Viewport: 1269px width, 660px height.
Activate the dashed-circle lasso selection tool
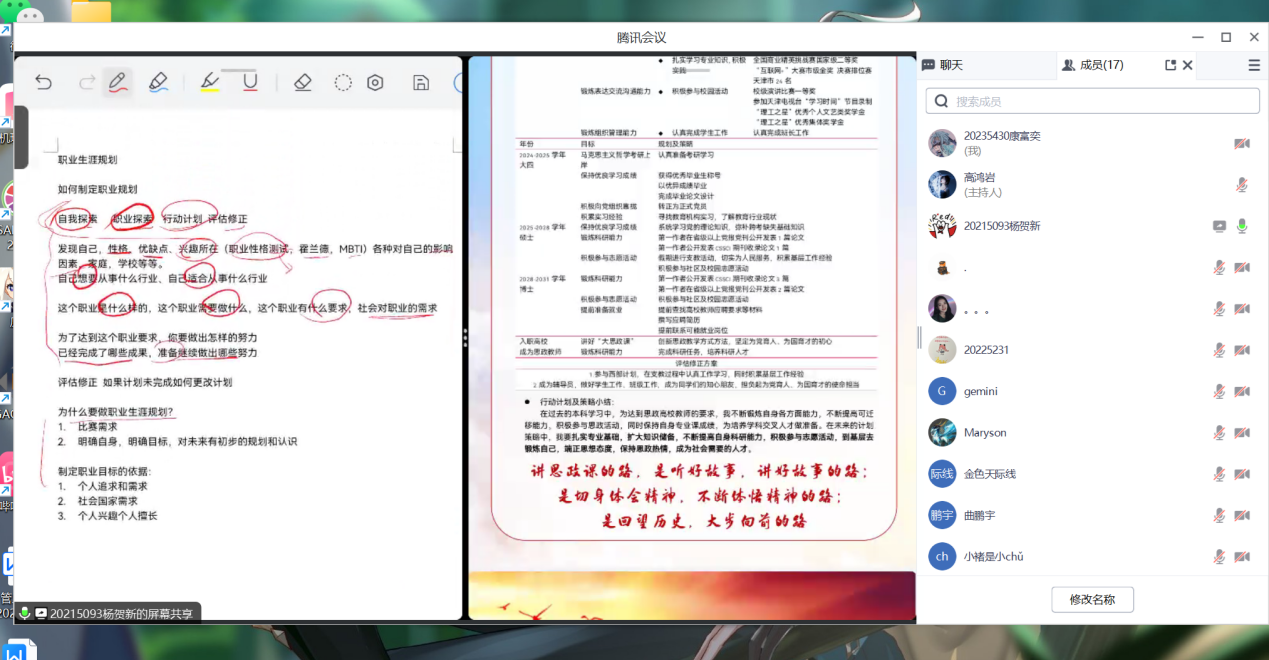tap(343, 82)
